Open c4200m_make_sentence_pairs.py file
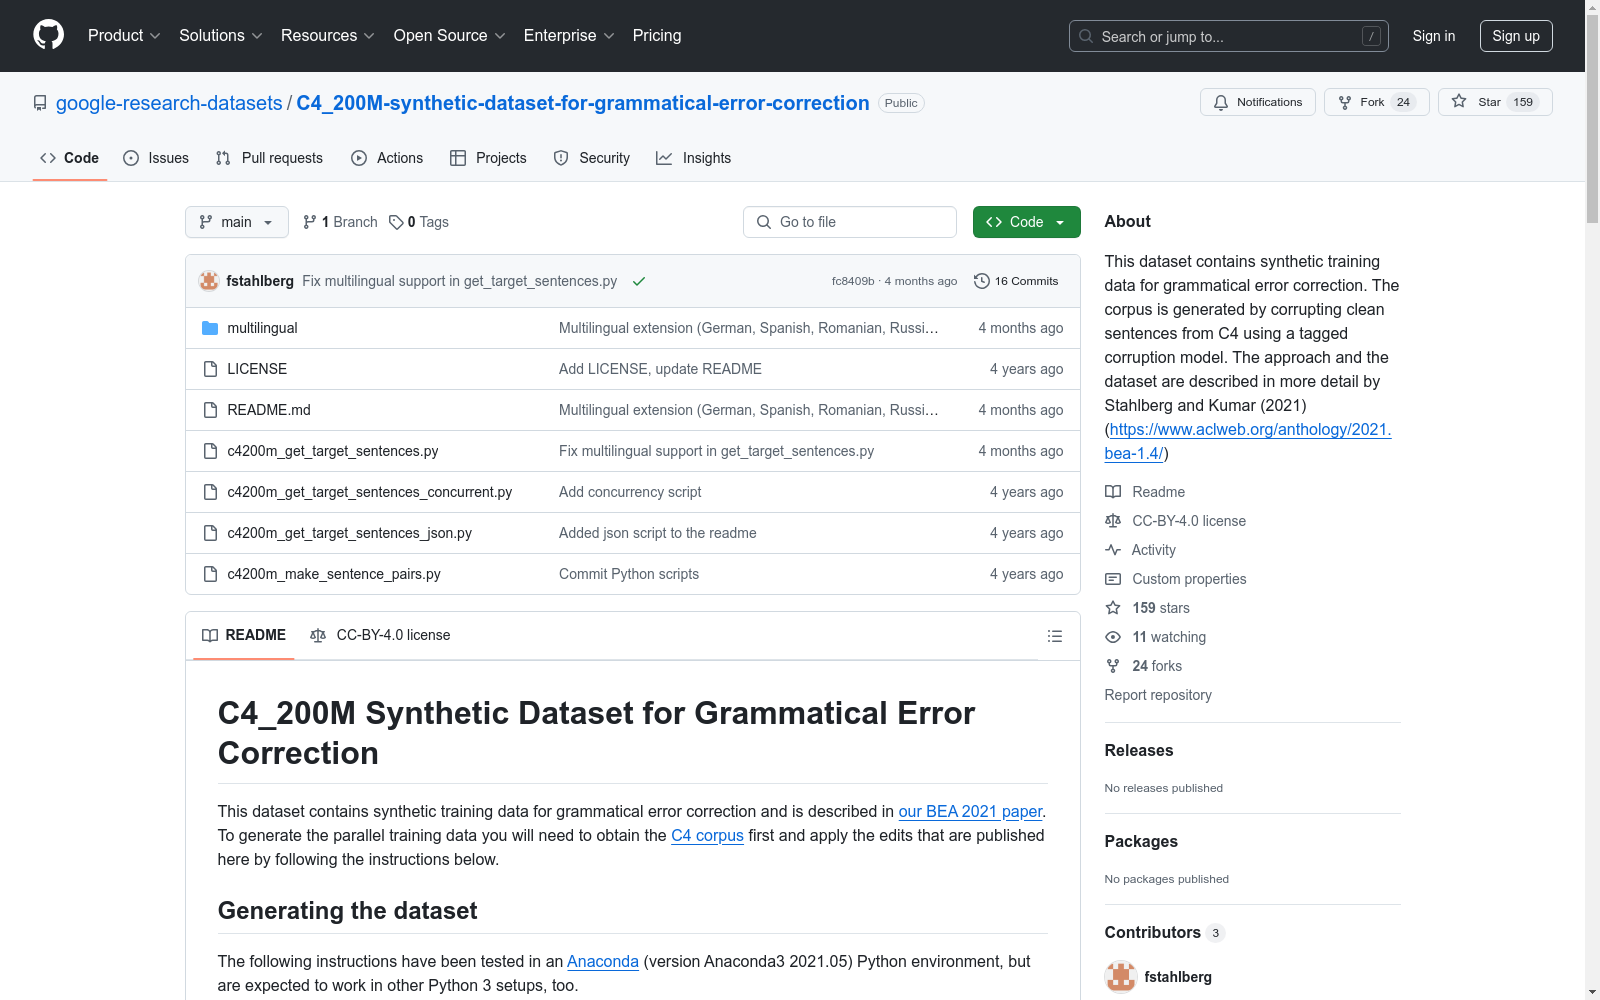Image resolution: width=1600 pixels, height=1000 pixels. pos(334,574)
